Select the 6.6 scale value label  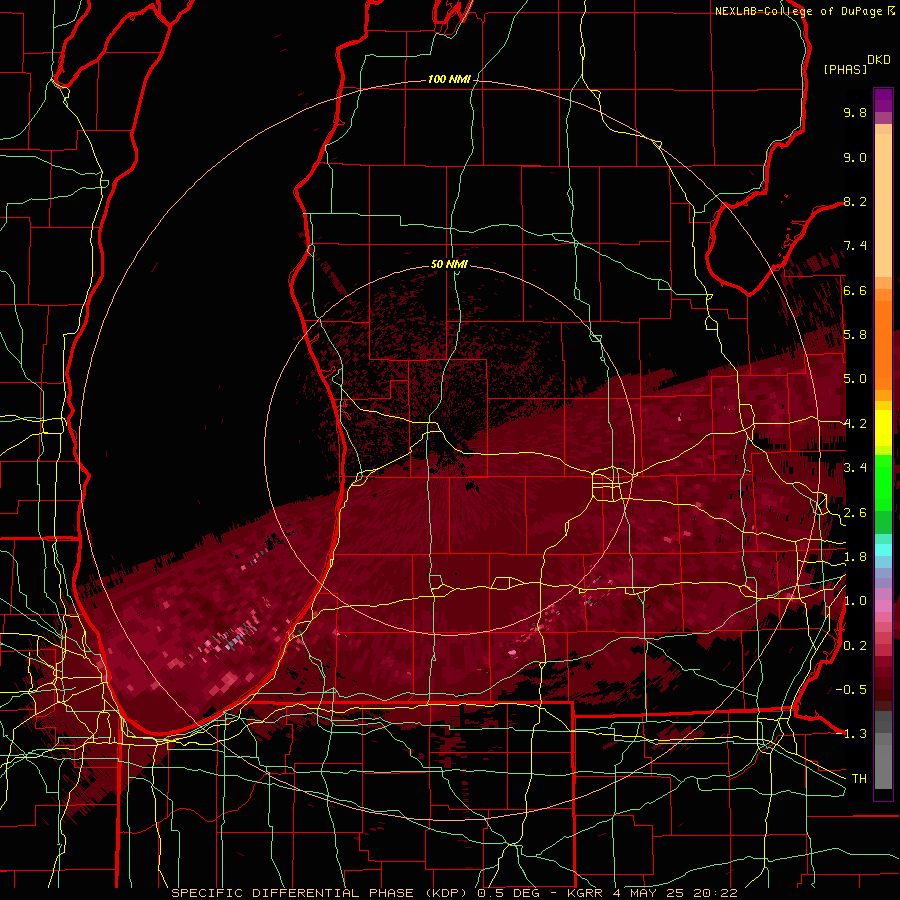(855, 290)
